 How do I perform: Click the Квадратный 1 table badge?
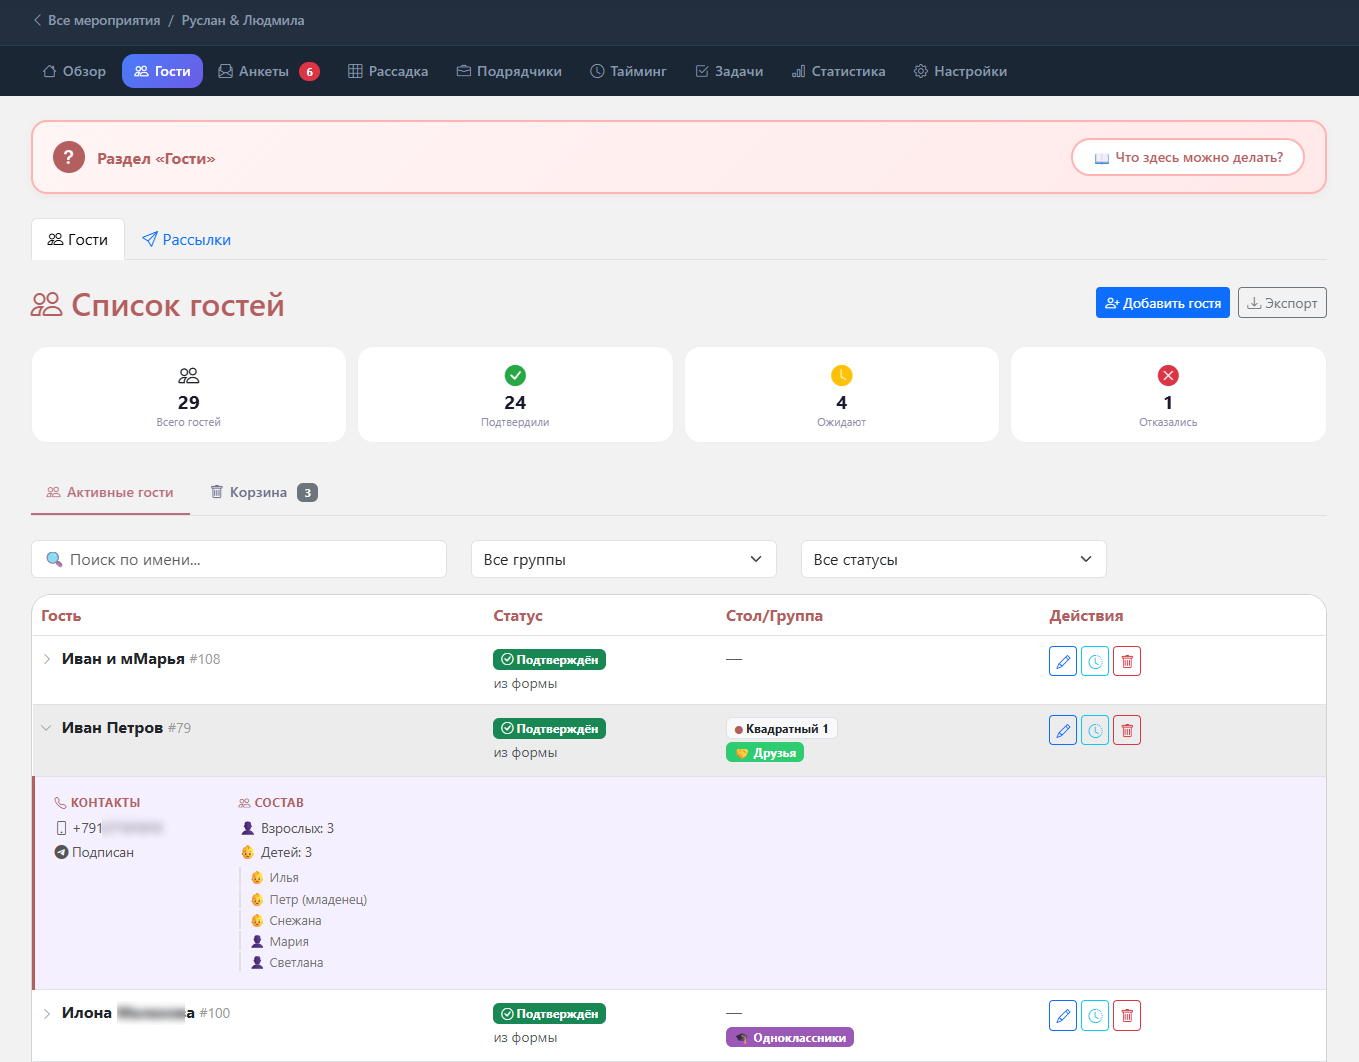781,729
